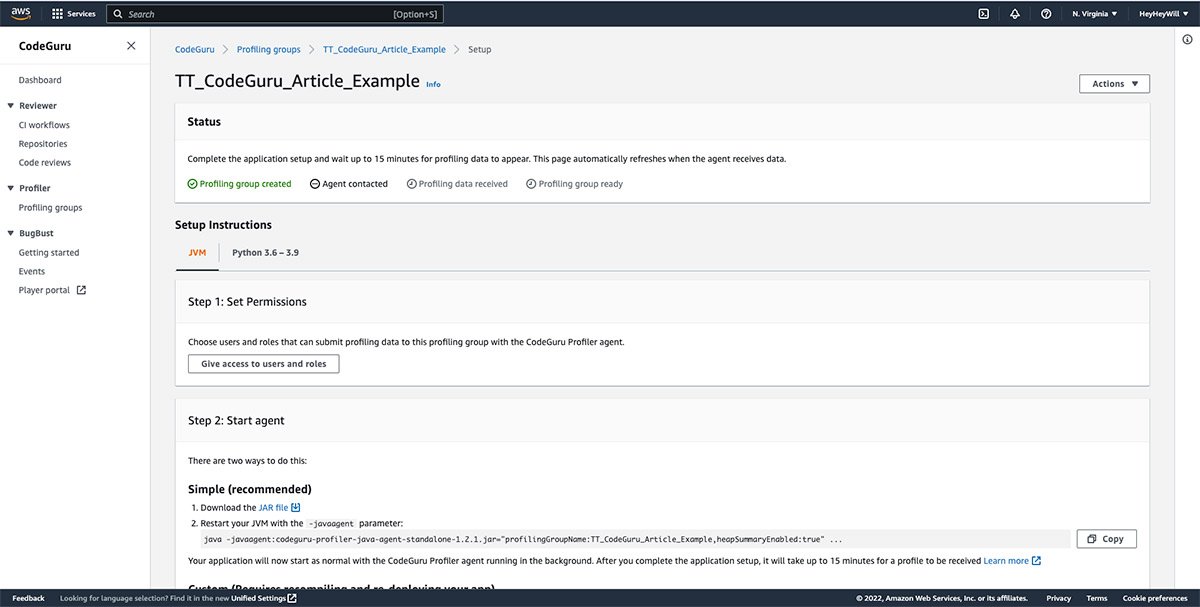Open the Services grid menu icon
1200x607 pixels.
pos(57,14)
